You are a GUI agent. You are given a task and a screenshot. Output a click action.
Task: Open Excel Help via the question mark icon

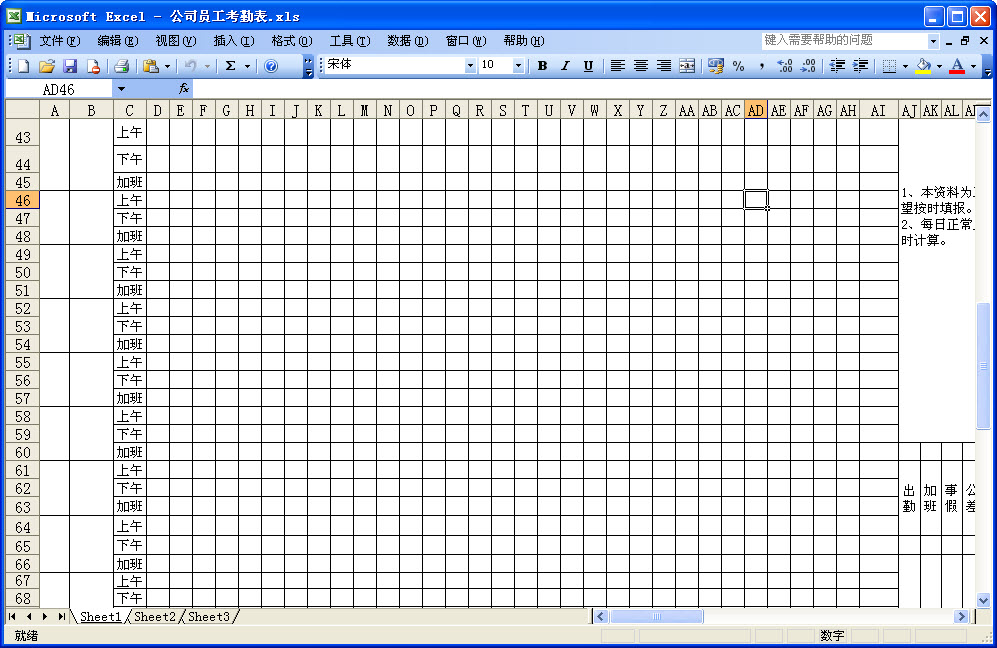coord(271,65)
